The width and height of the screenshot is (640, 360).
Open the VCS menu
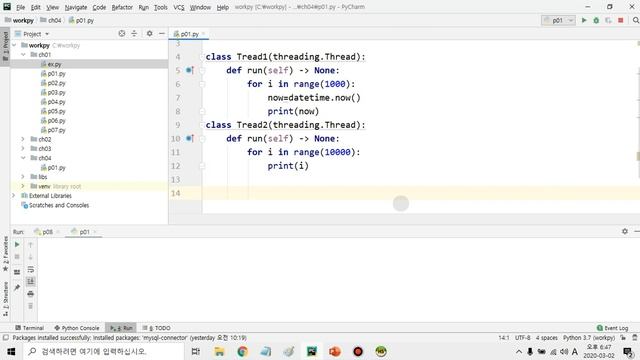click(179, 7)
